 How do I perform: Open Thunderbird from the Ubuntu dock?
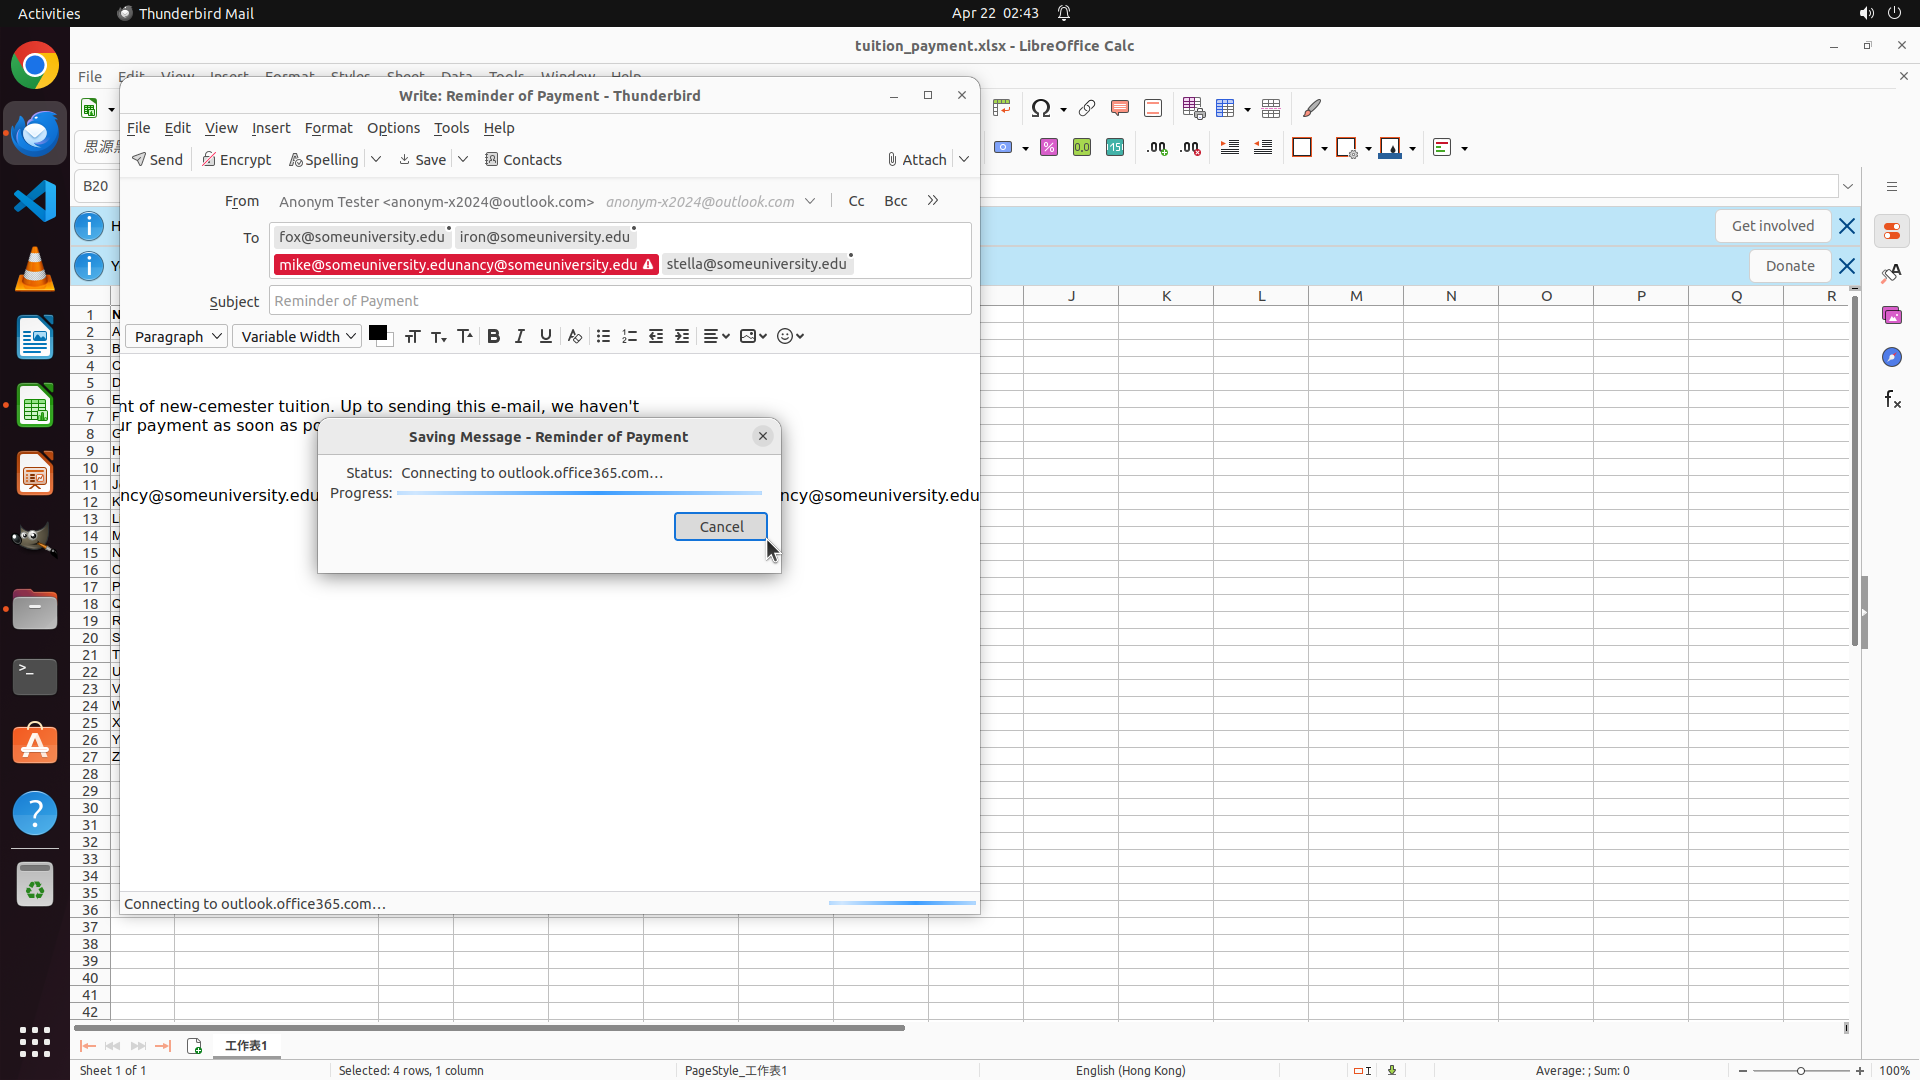click(x=35, y=133)
